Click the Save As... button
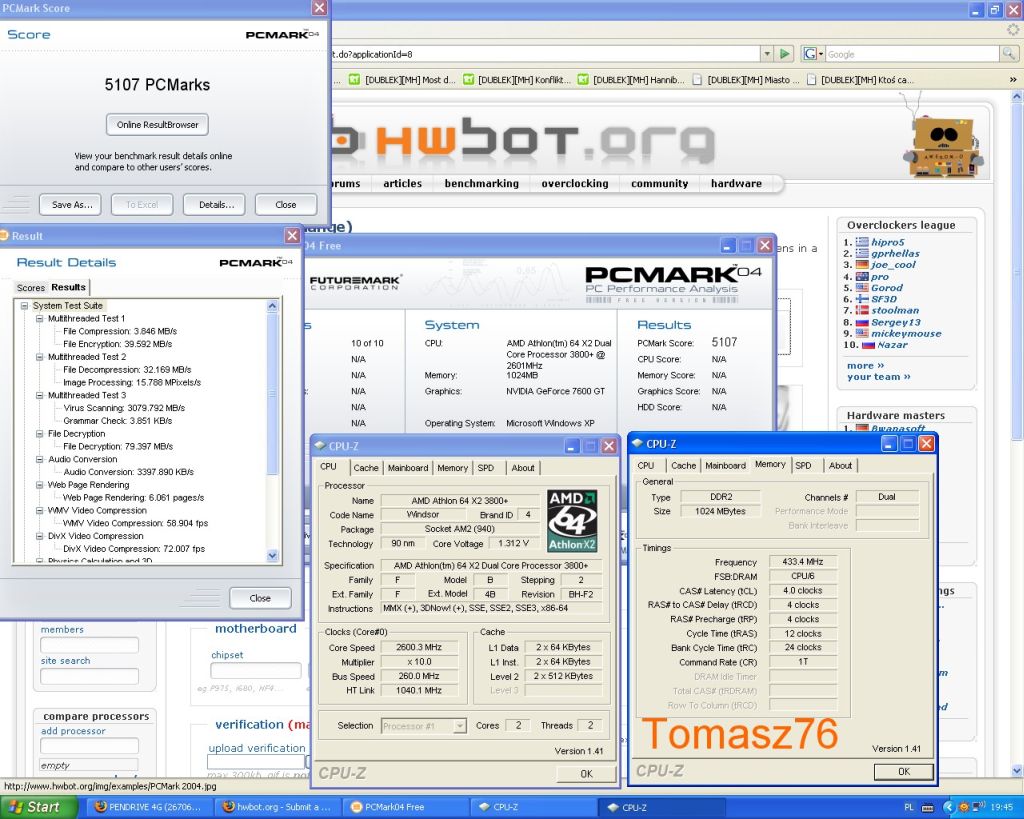The height and width of the screenshot is (819, 1024). click(x=72, y=204)
